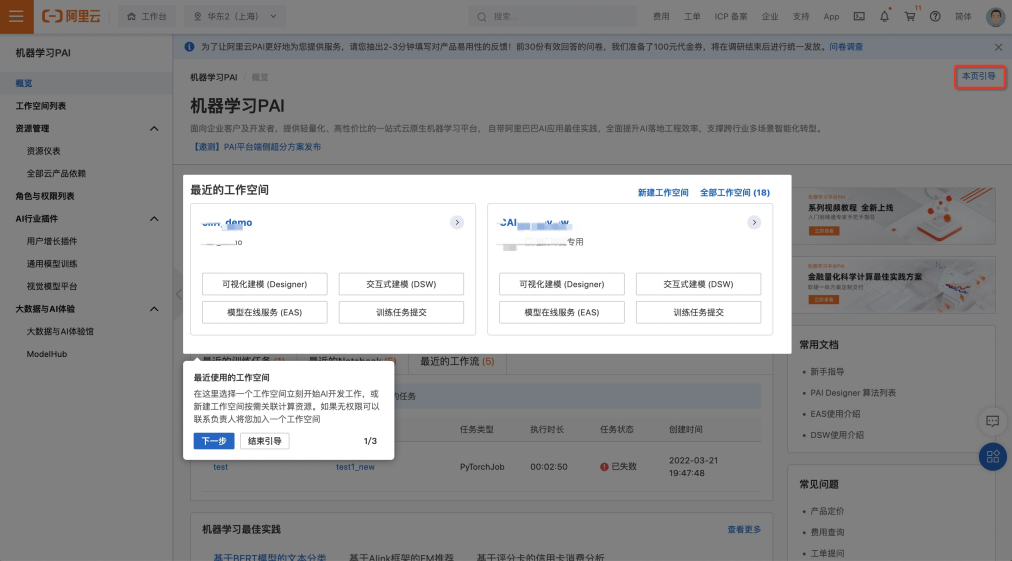Click the top search input field
Image resolution: width=1012 pixels, height=561 pixels.
pyautogui.click(x=553, y=17)
